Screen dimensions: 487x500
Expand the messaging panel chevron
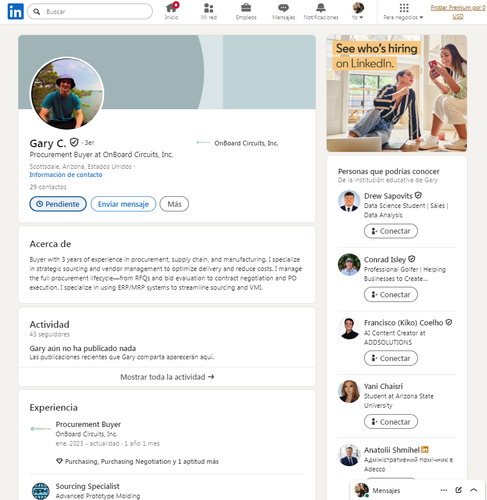[x=474, y=490]
